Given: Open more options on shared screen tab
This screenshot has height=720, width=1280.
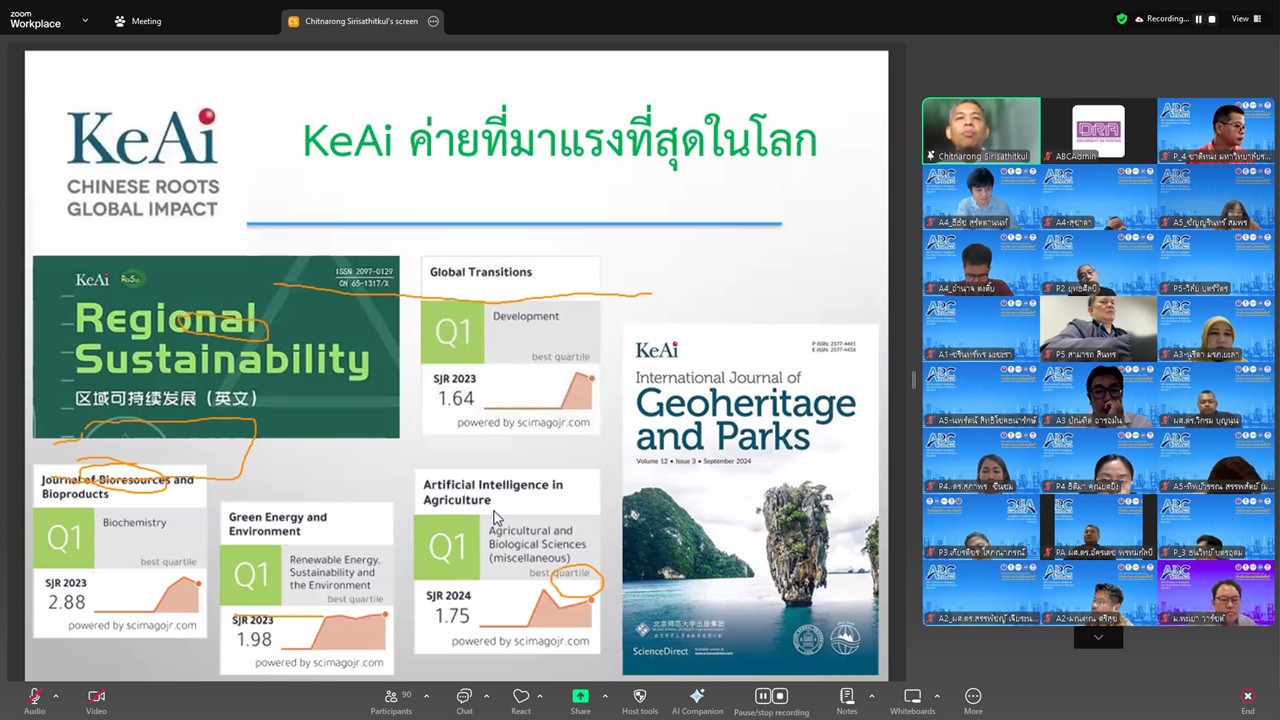Looking at the screenshot, I should [433, 21].
